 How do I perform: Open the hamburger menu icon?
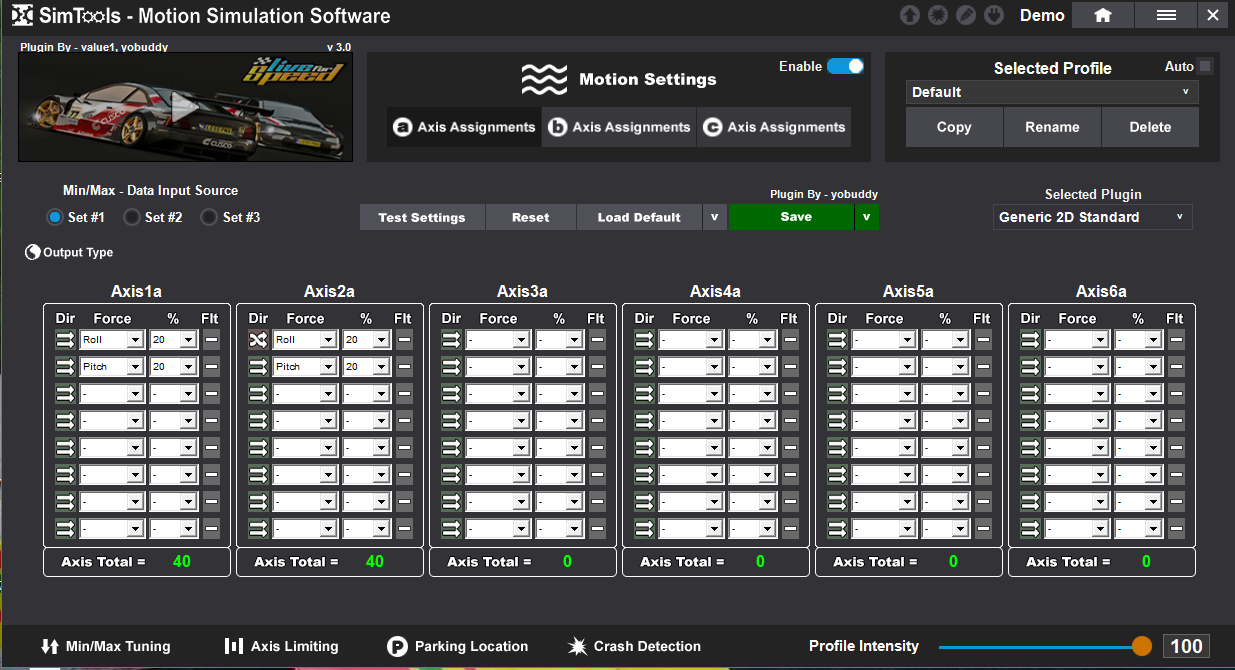(x=1166, y=15)
